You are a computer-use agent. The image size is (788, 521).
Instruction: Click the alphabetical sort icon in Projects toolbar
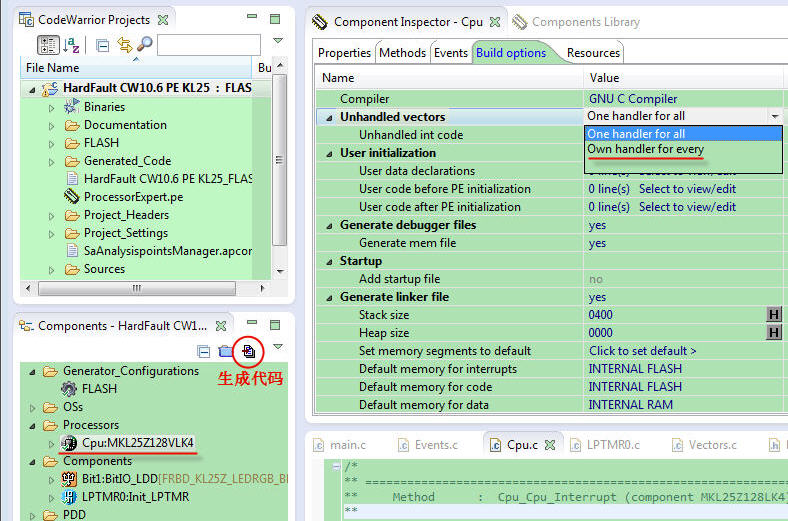(x=71, y=45)
